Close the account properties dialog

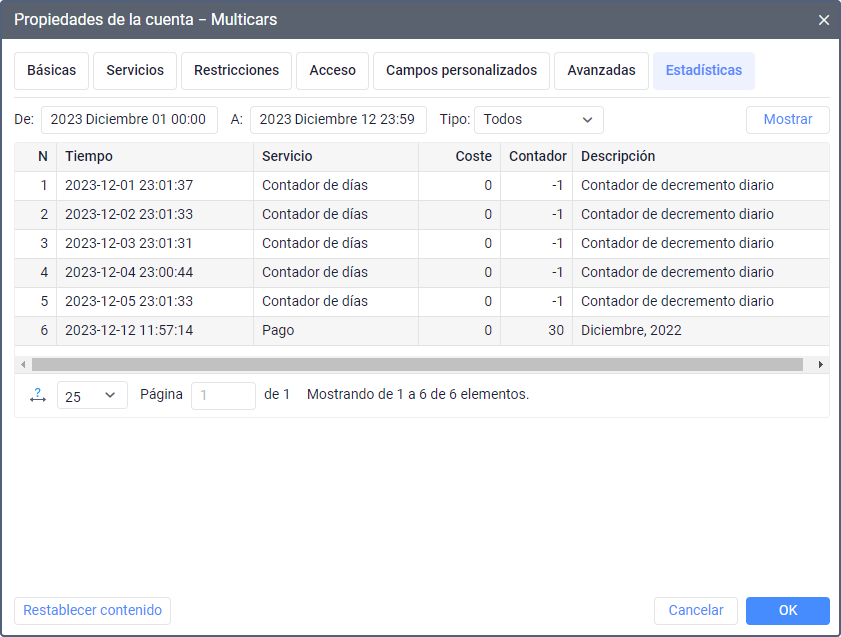point(824,20)
